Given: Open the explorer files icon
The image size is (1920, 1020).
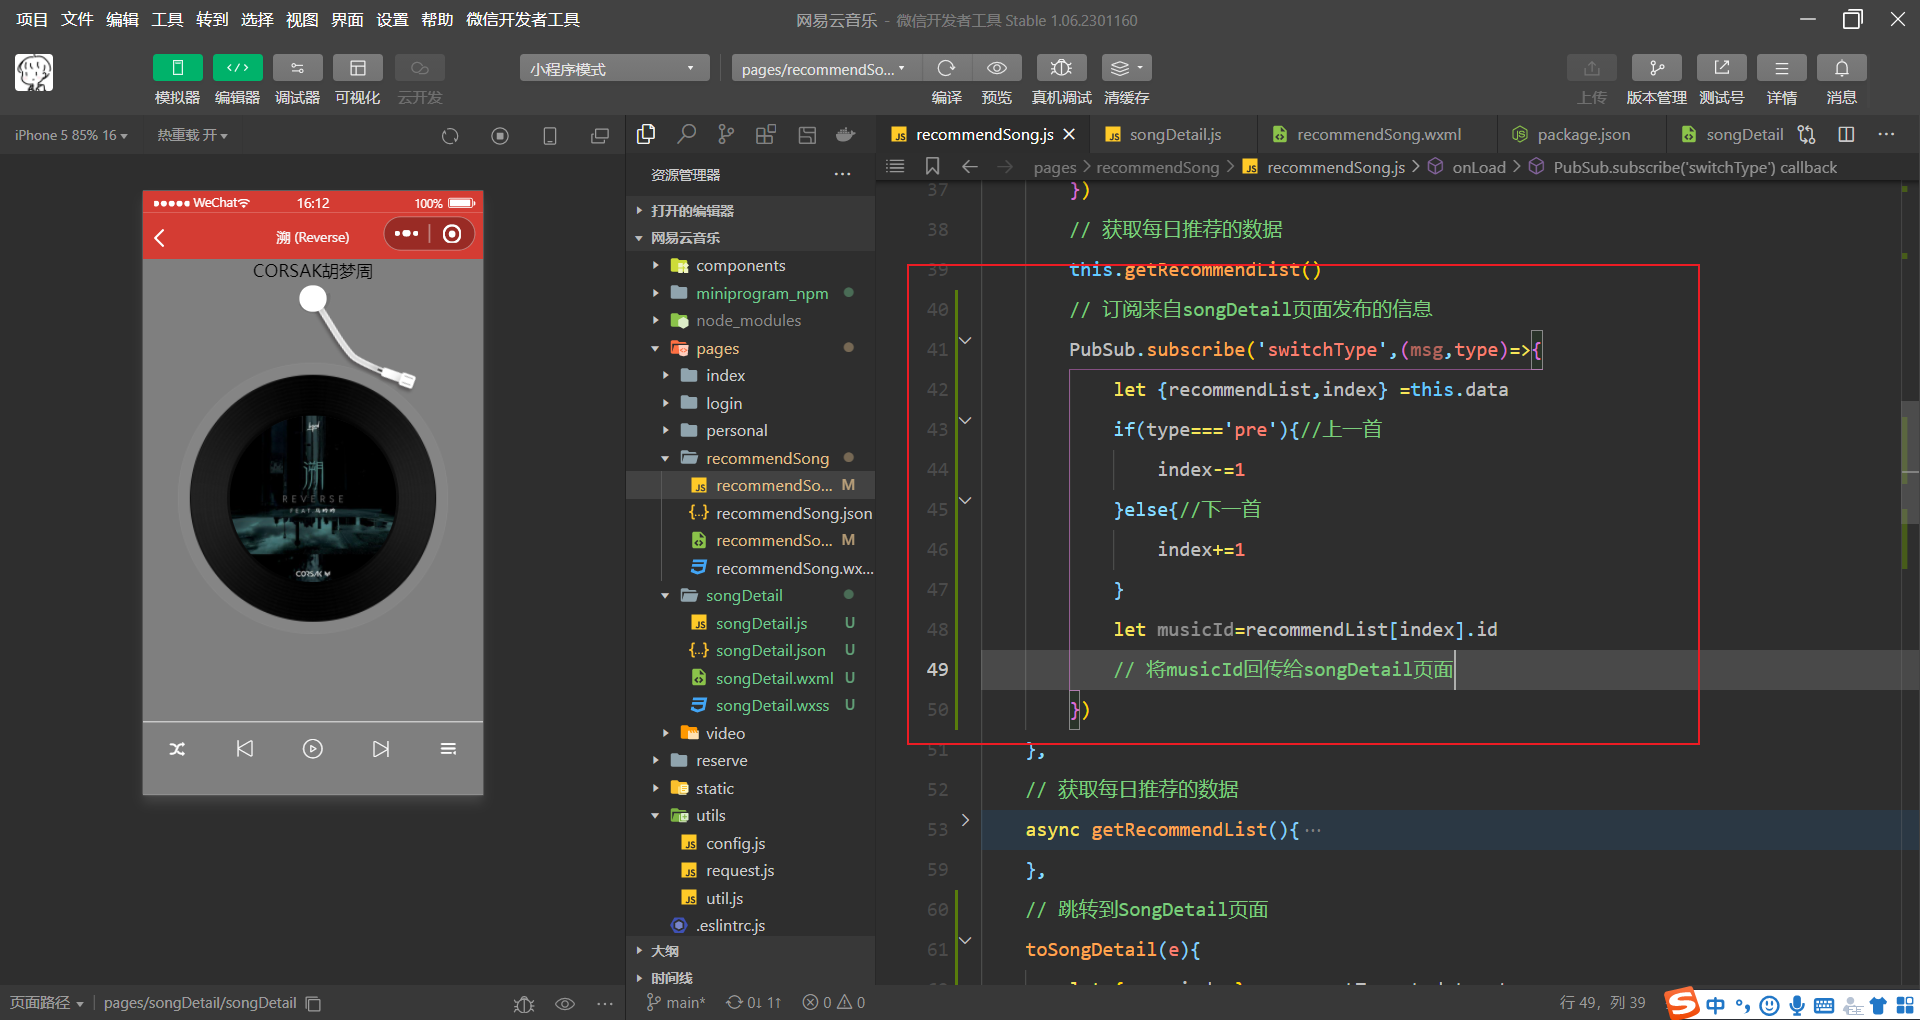Looking at the screenshot, I should coord(646,134).
